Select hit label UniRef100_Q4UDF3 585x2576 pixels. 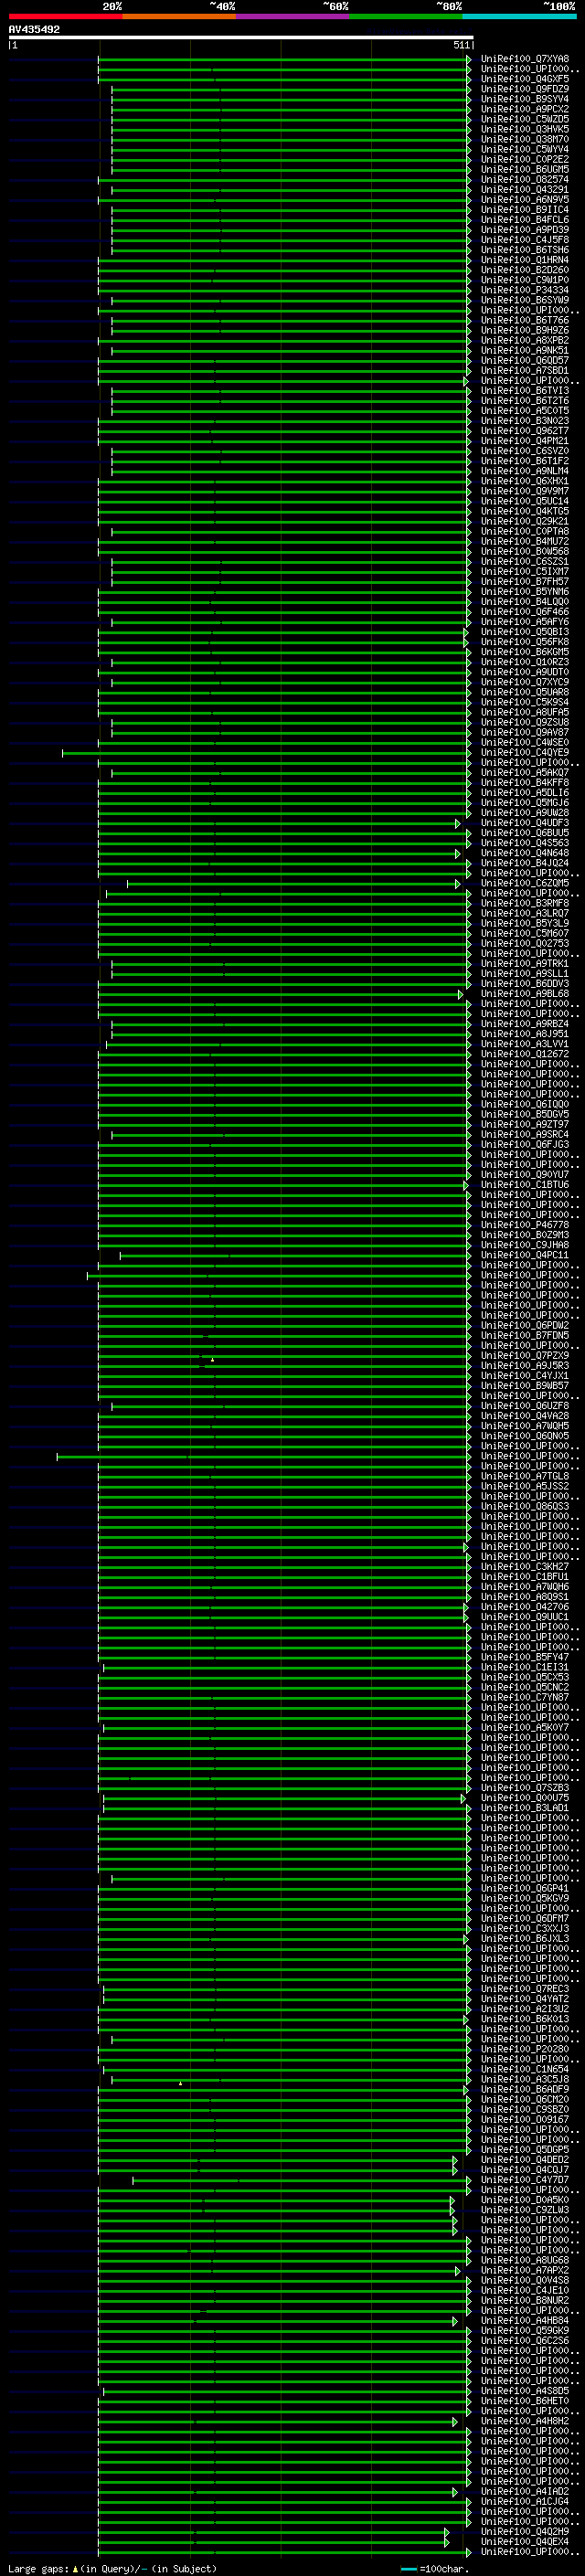[525, 823]
